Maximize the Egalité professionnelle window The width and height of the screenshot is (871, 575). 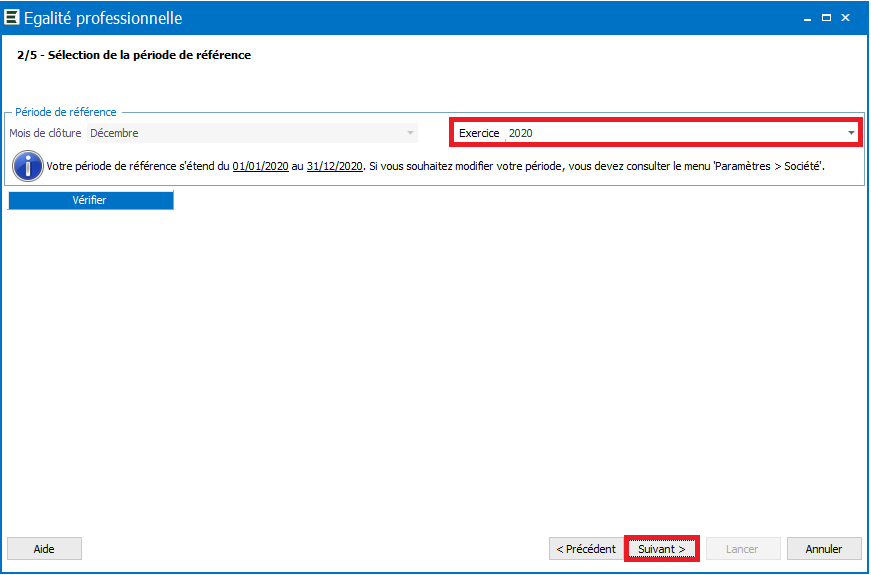[826, 18]
